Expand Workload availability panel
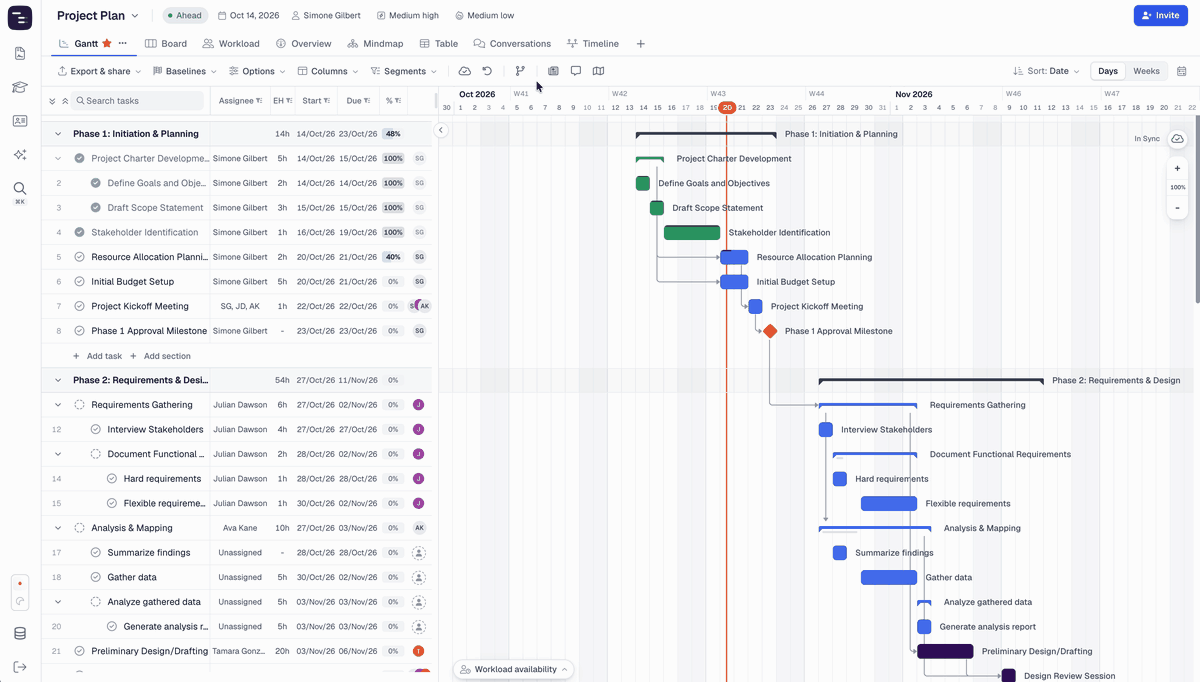The height and width of the screenshot is (682, 1200). [515, 669]
